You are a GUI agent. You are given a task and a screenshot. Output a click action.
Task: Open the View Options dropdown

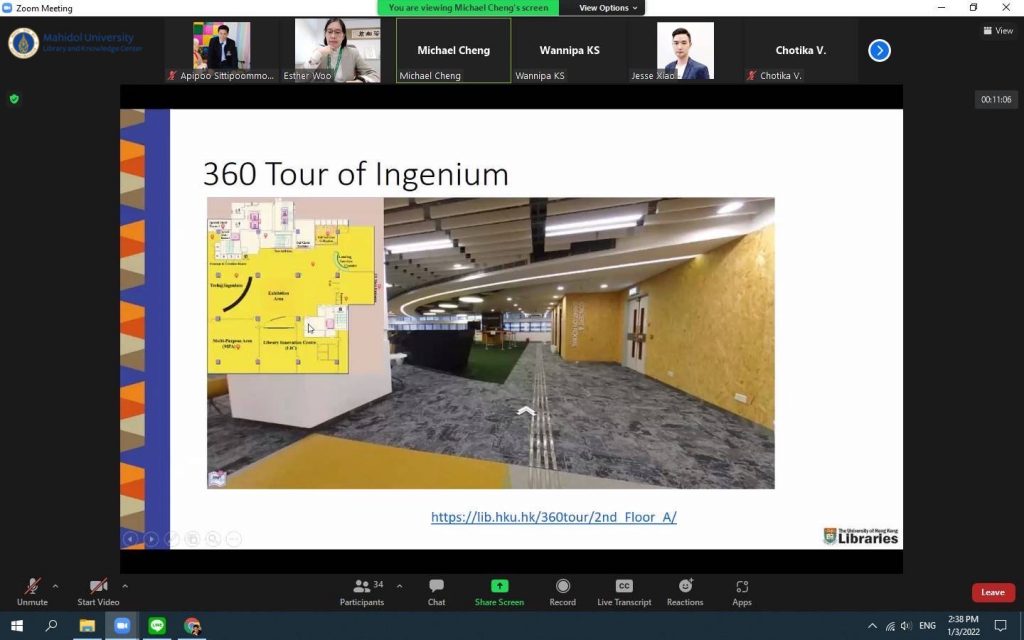click(608, 8)
